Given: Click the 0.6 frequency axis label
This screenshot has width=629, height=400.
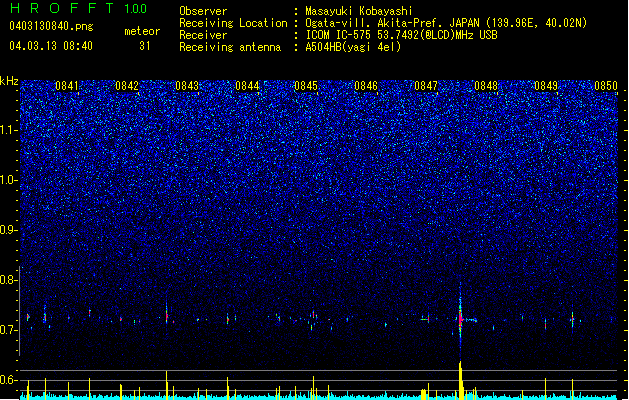Looking at the screenshot, I should pyautogui.click(x=9, y=380).
